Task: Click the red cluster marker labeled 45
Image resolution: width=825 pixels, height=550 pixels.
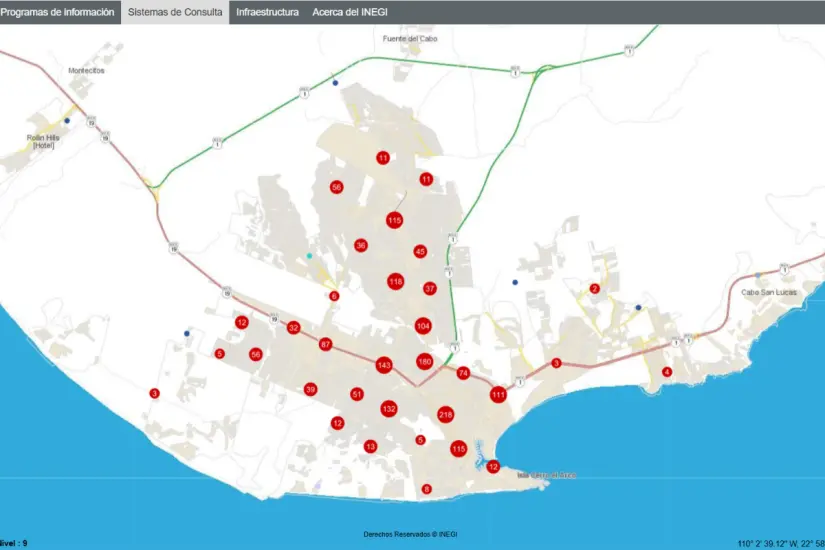Action: pos(420,252)
